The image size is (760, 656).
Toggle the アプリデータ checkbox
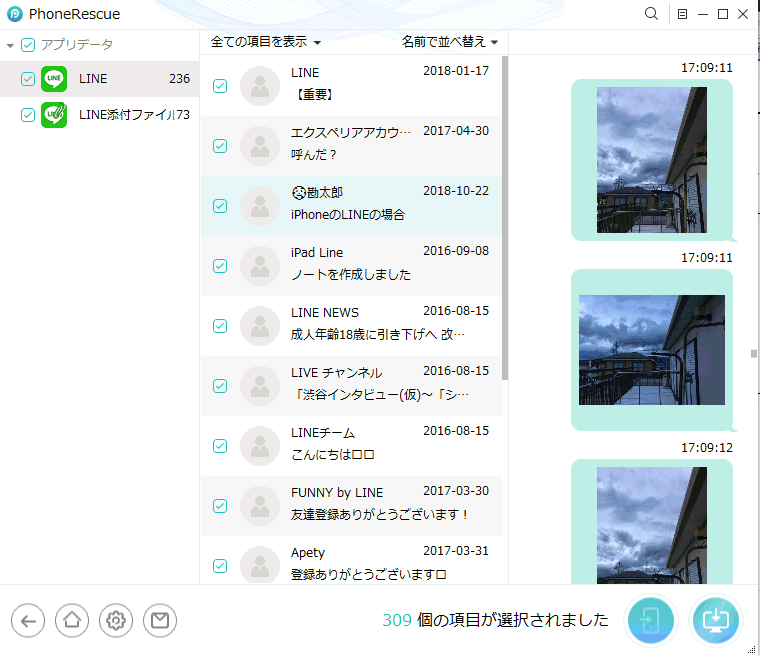tap(28, 45)
